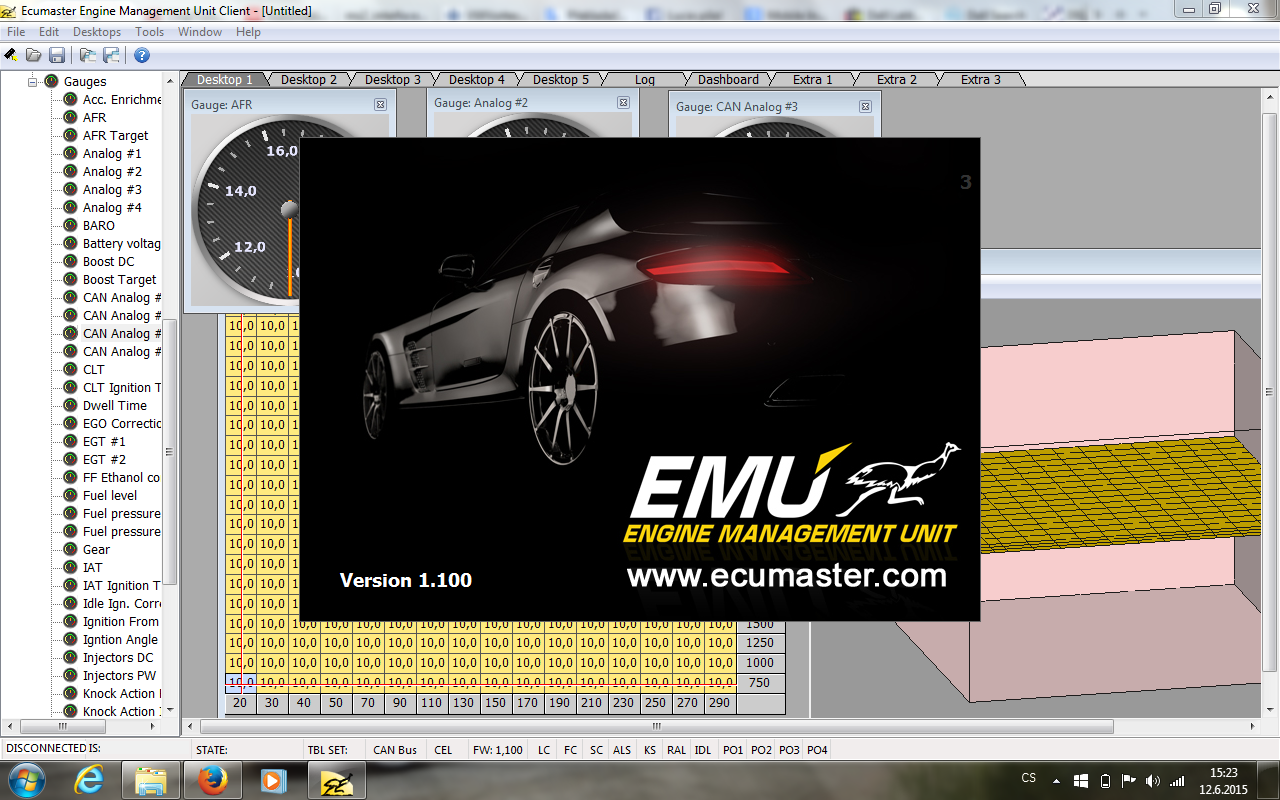Close the Gauge: AFR panel
1280x800 pixels.
[x=380, y=104]
